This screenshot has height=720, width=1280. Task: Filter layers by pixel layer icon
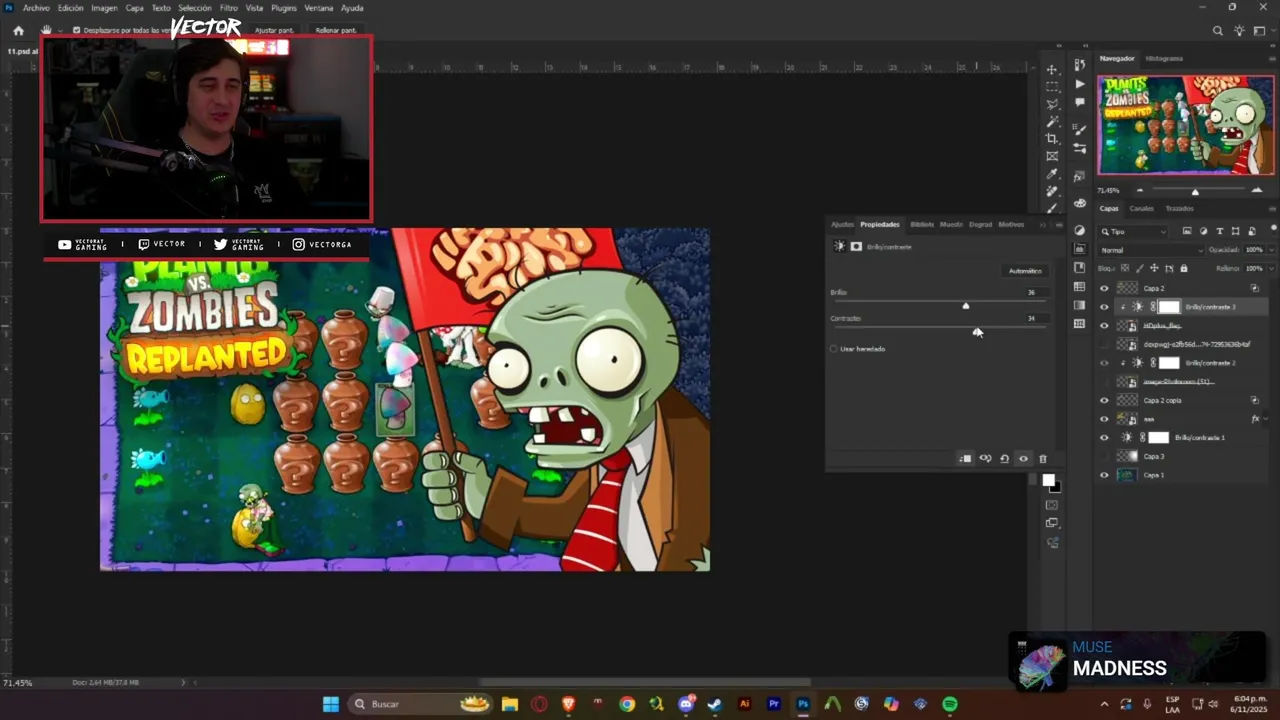(1187, 231)
